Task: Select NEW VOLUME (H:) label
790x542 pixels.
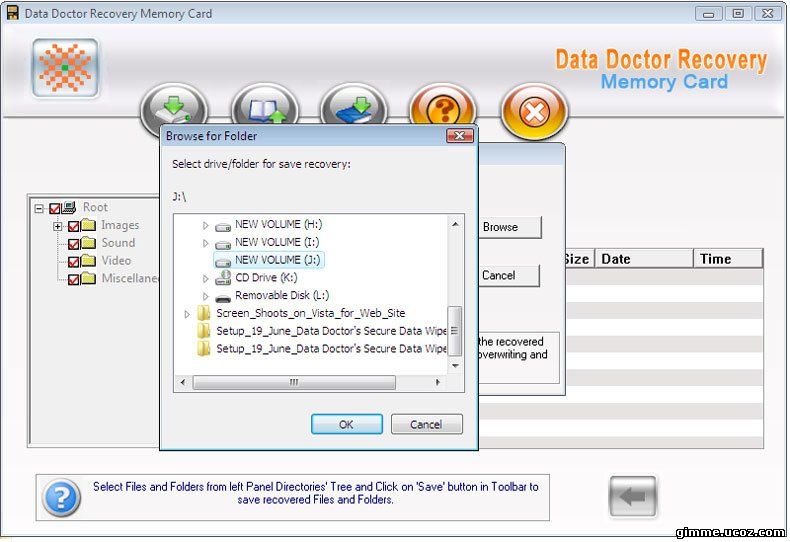Action: pos(279,224)
